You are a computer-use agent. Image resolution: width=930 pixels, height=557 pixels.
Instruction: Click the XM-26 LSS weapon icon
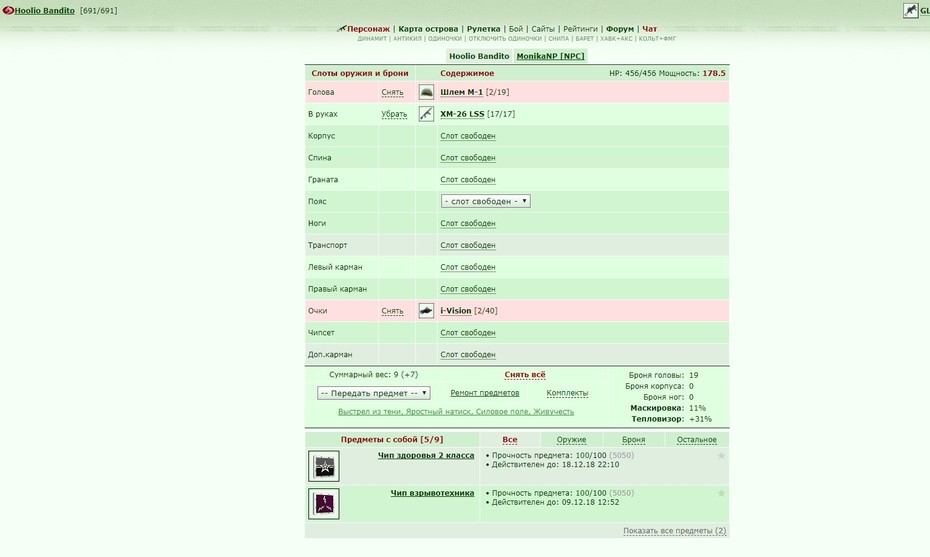click(x=426, y=114)
